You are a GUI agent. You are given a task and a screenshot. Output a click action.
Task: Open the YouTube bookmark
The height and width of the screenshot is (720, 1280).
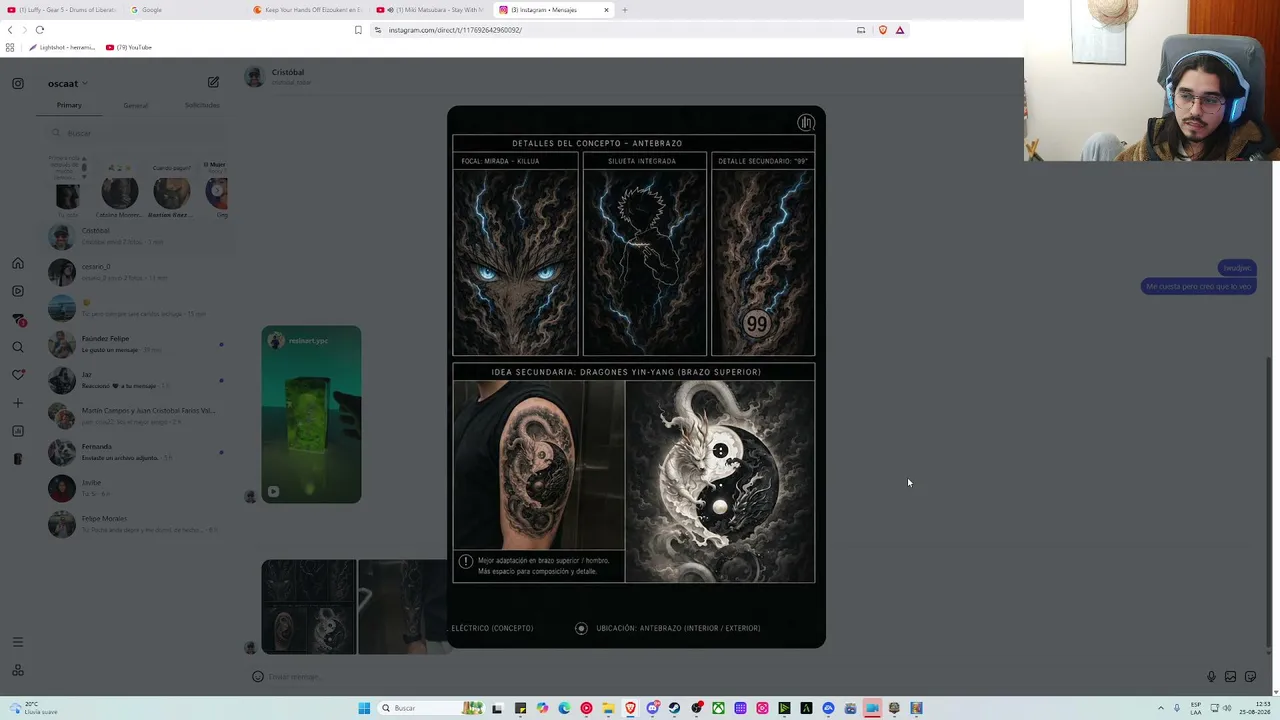coord(128,47)
